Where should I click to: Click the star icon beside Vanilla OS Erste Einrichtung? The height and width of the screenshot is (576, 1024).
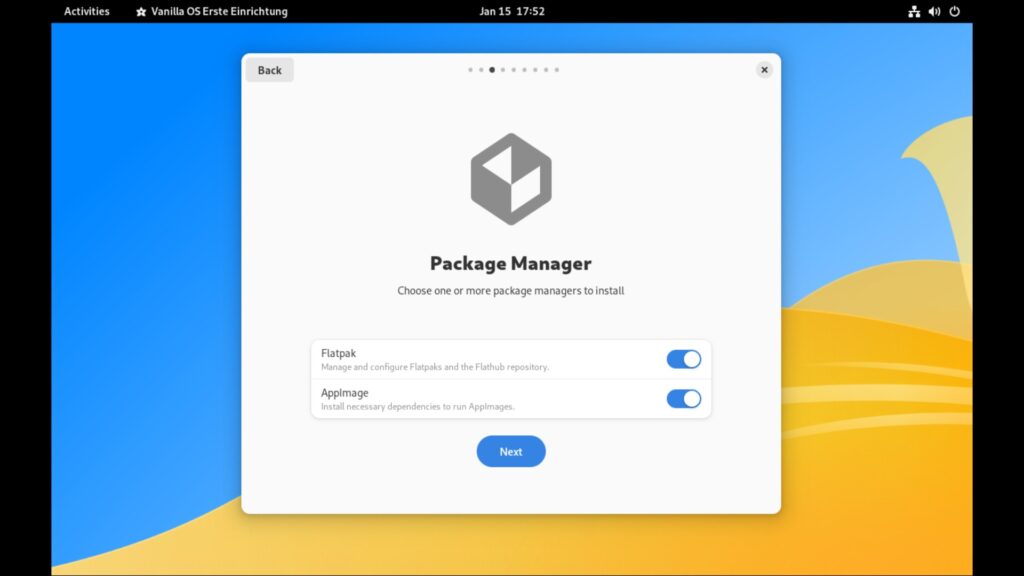(x=141, y=12)
